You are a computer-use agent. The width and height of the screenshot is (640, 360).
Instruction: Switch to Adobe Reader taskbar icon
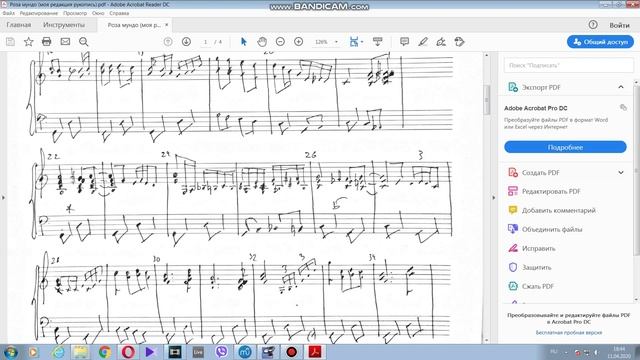(x=315, y=351)
